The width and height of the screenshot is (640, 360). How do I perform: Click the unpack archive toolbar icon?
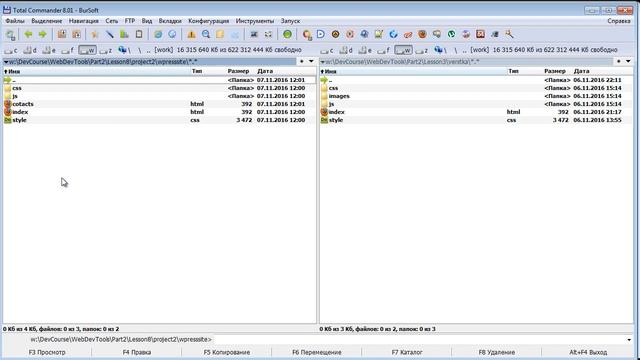coord(76,34)
